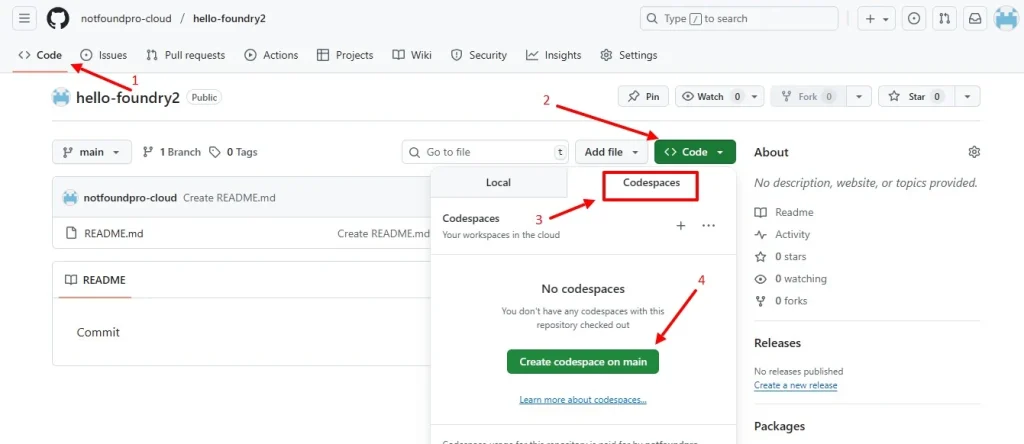Click the 0 watching link
Viewport: 1024px width, 444px height.
[x=791, y=279]
